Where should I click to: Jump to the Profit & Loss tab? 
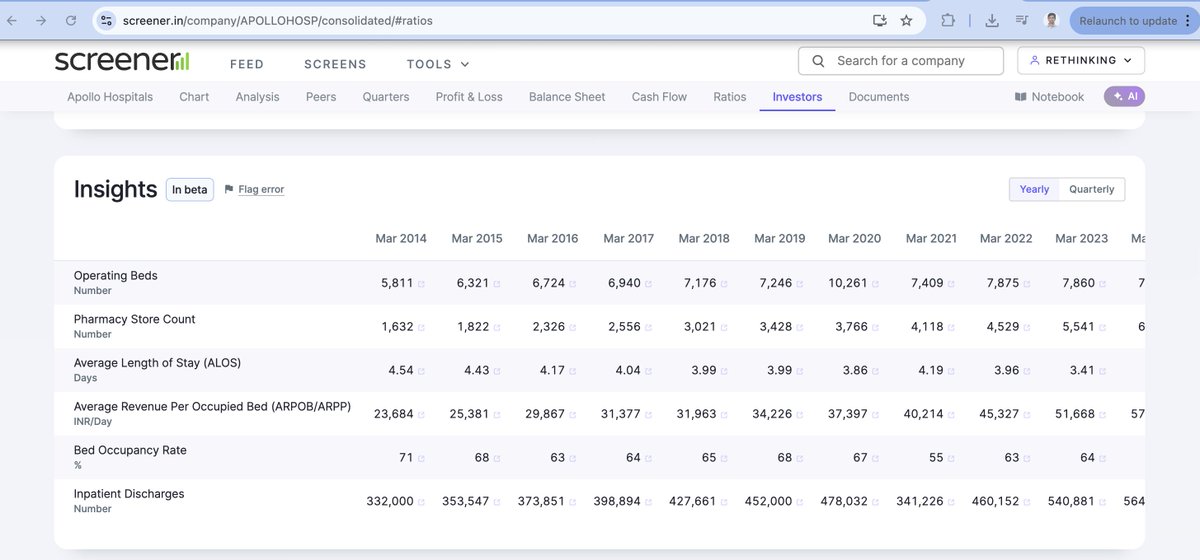click(x=469, y=97)
